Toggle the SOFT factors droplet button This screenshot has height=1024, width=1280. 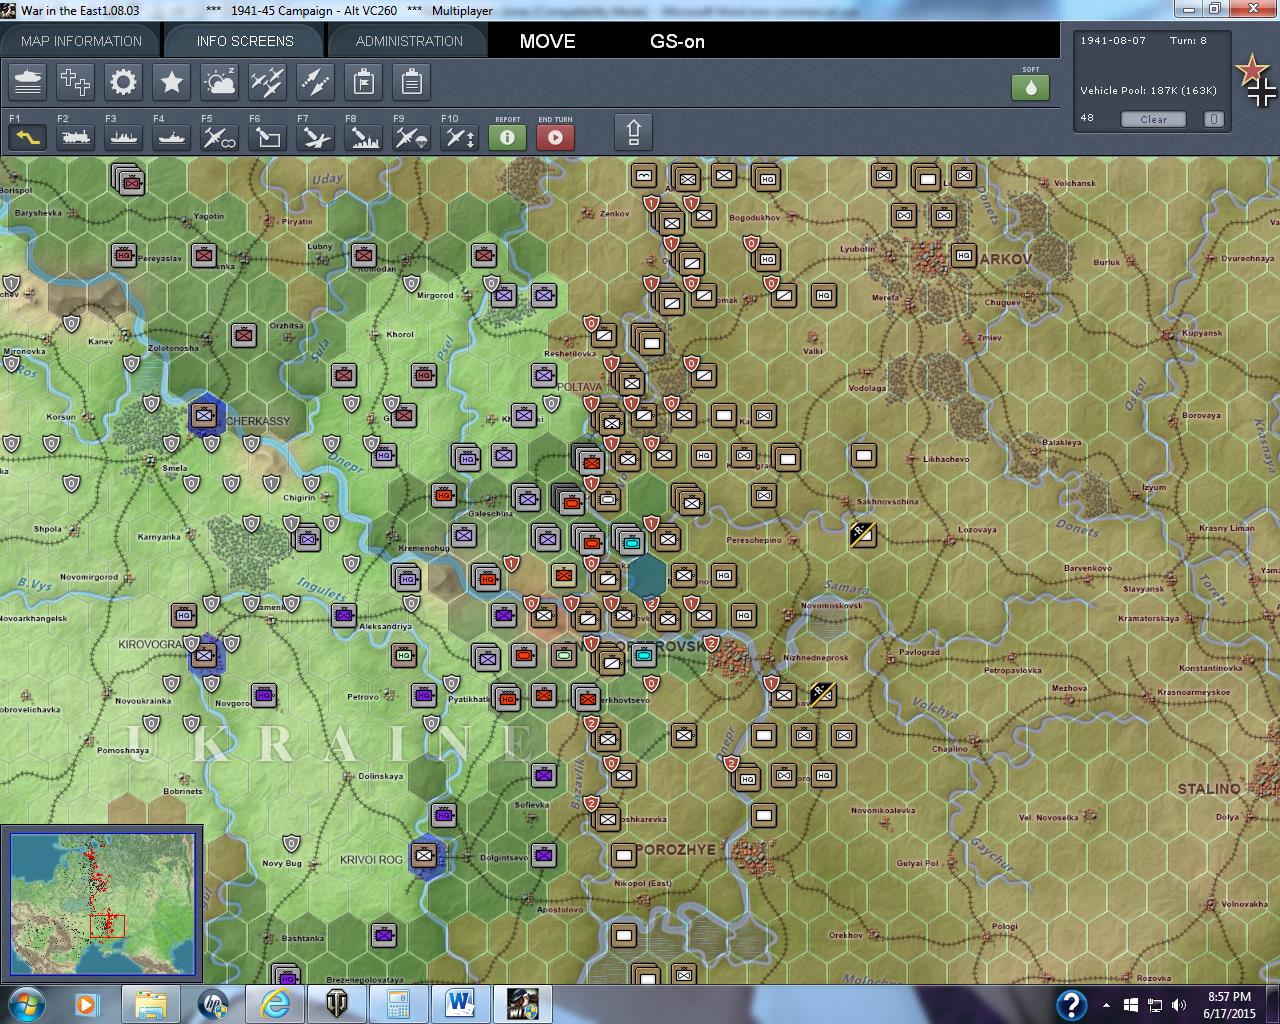click(1031, 87)
